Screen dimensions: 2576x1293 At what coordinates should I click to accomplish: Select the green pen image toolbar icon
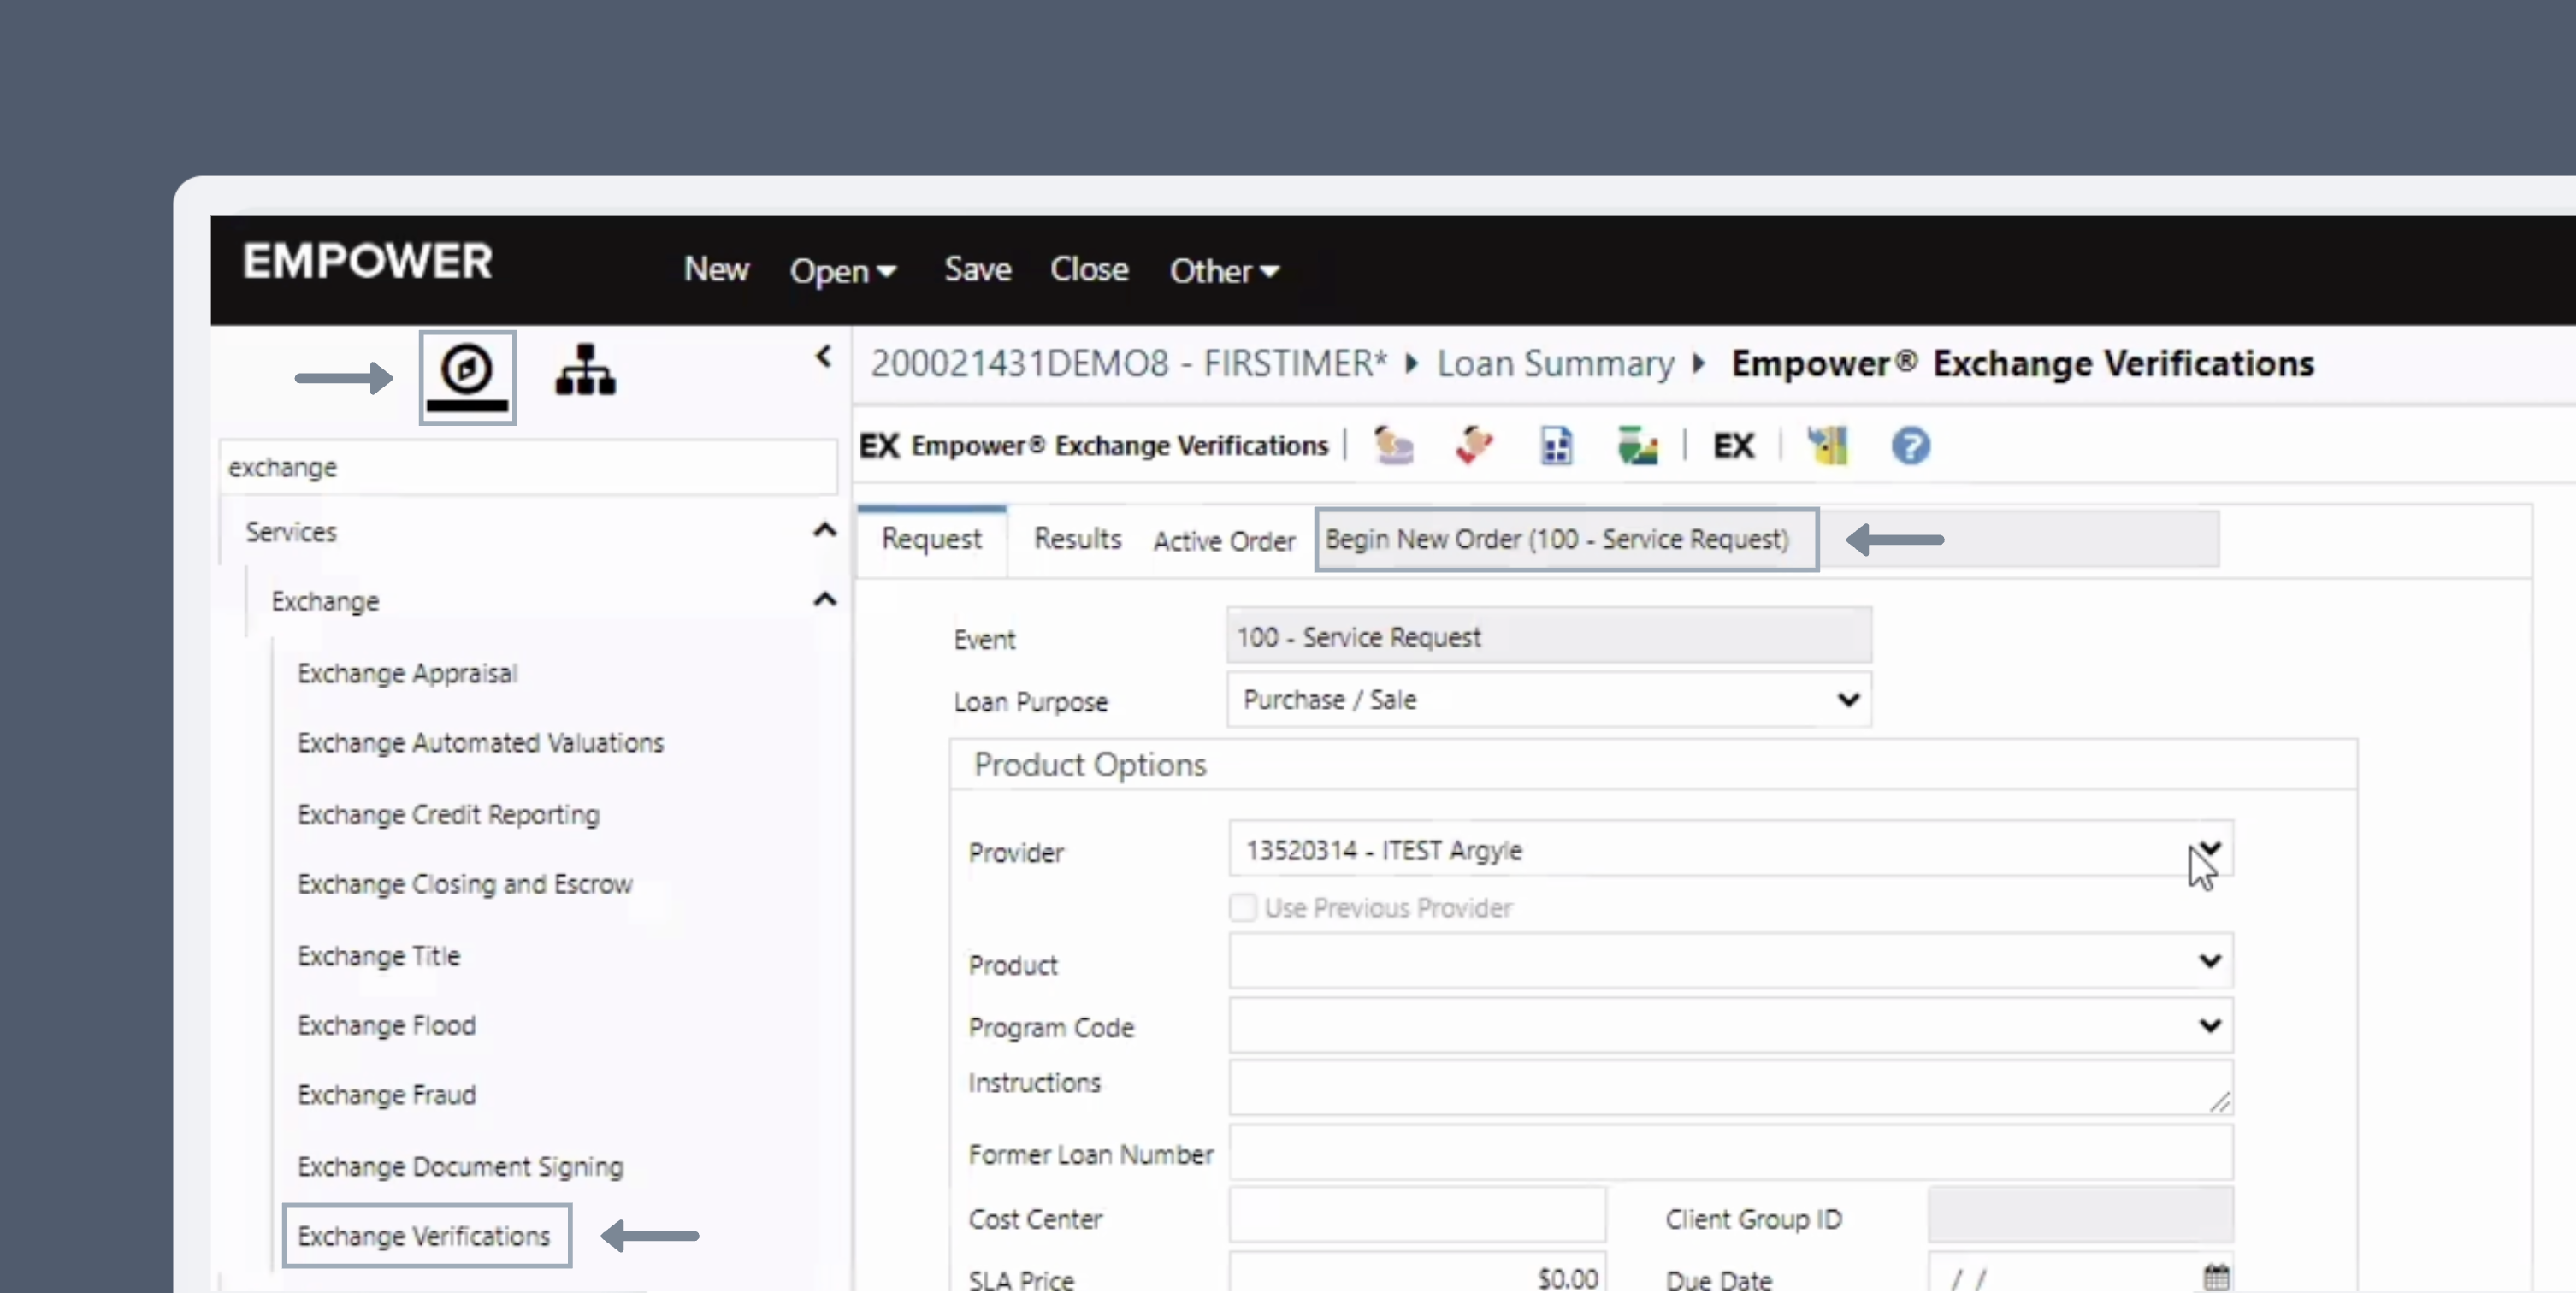click(1637, 445)
